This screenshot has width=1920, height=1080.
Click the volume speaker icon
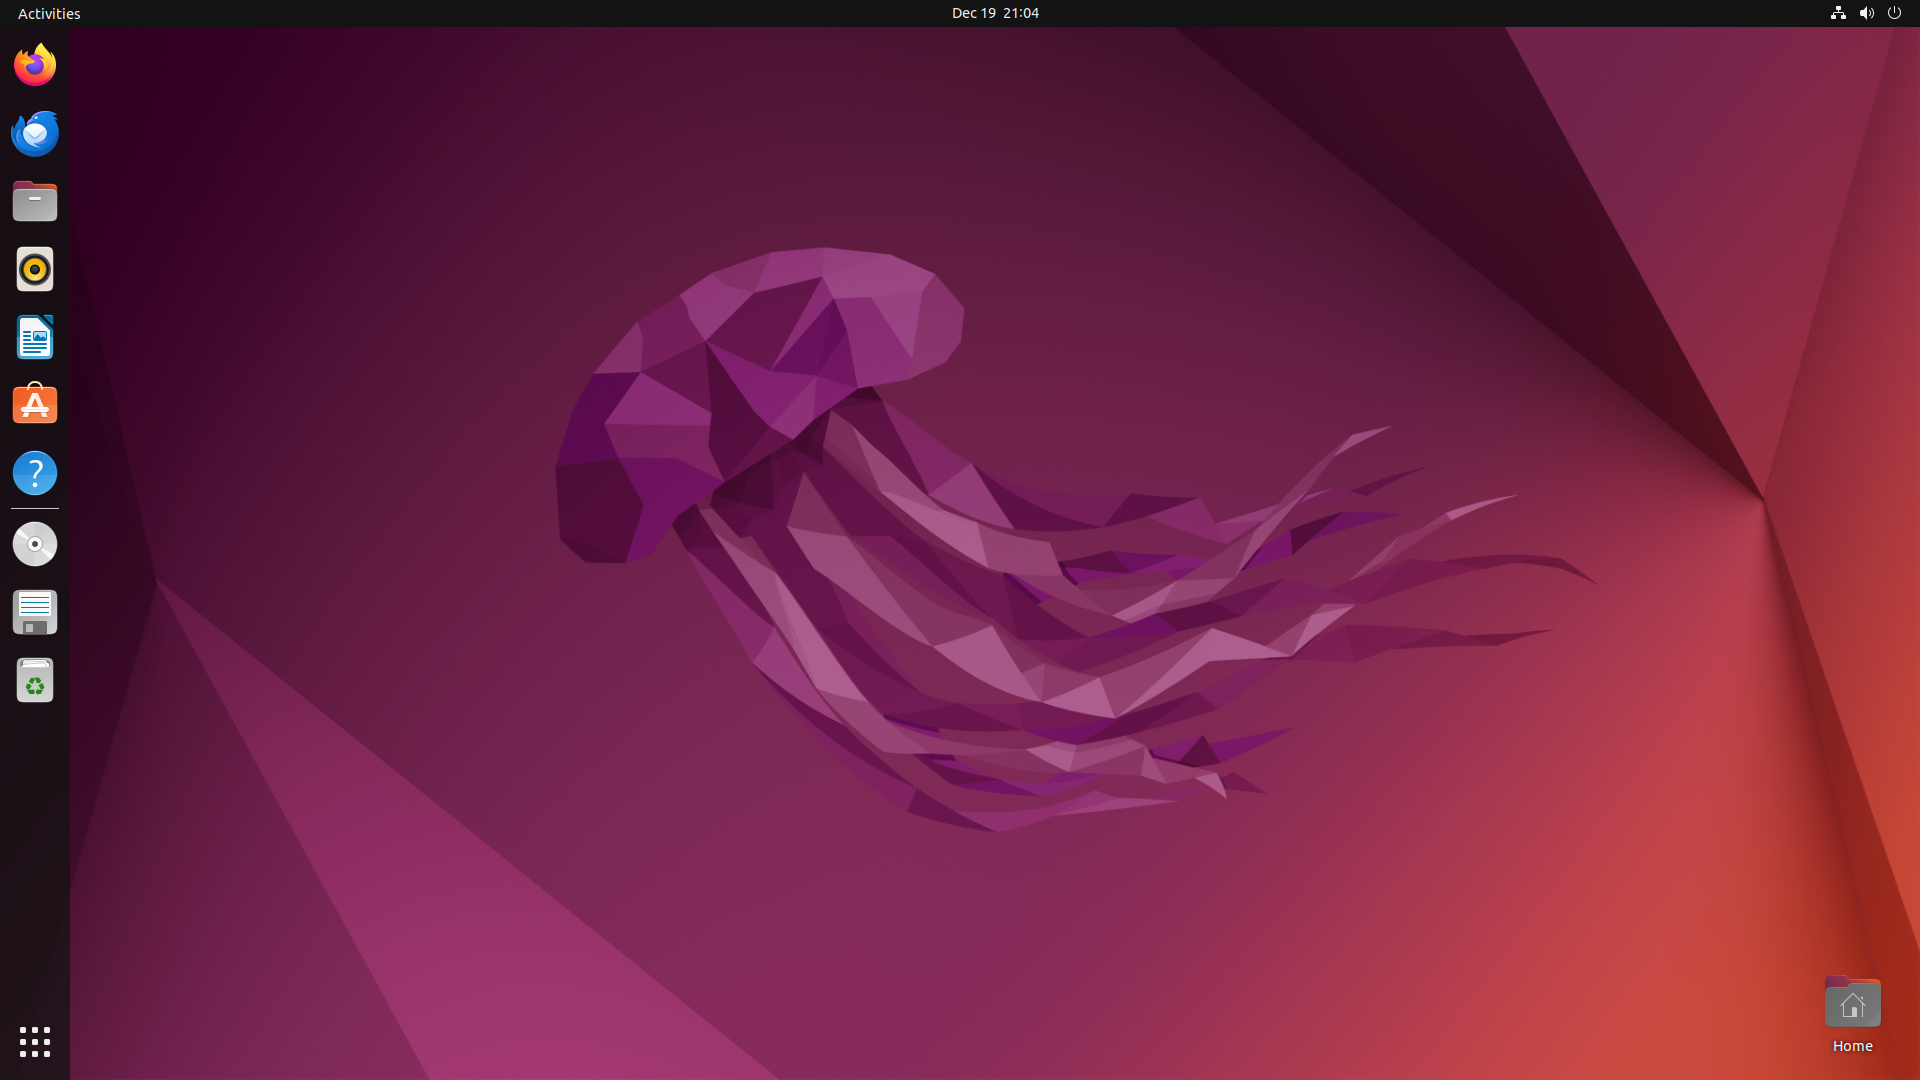click(1866, 13)
